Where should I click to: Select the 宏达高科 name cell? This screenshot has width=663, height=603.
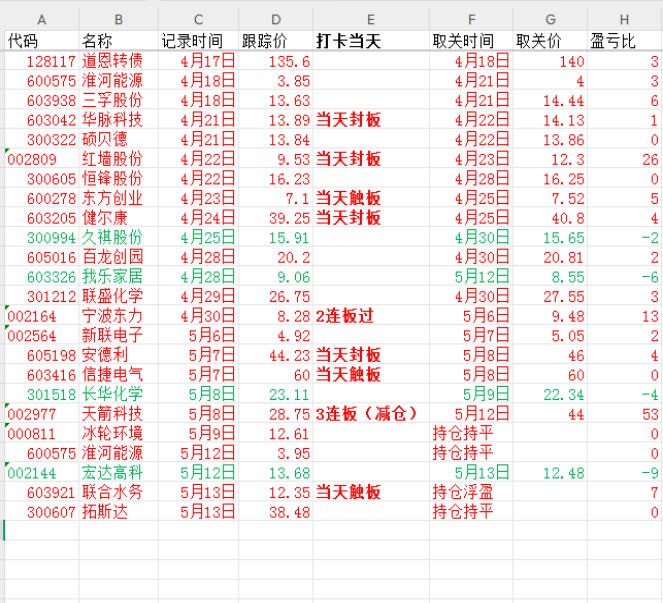(118, 472)
